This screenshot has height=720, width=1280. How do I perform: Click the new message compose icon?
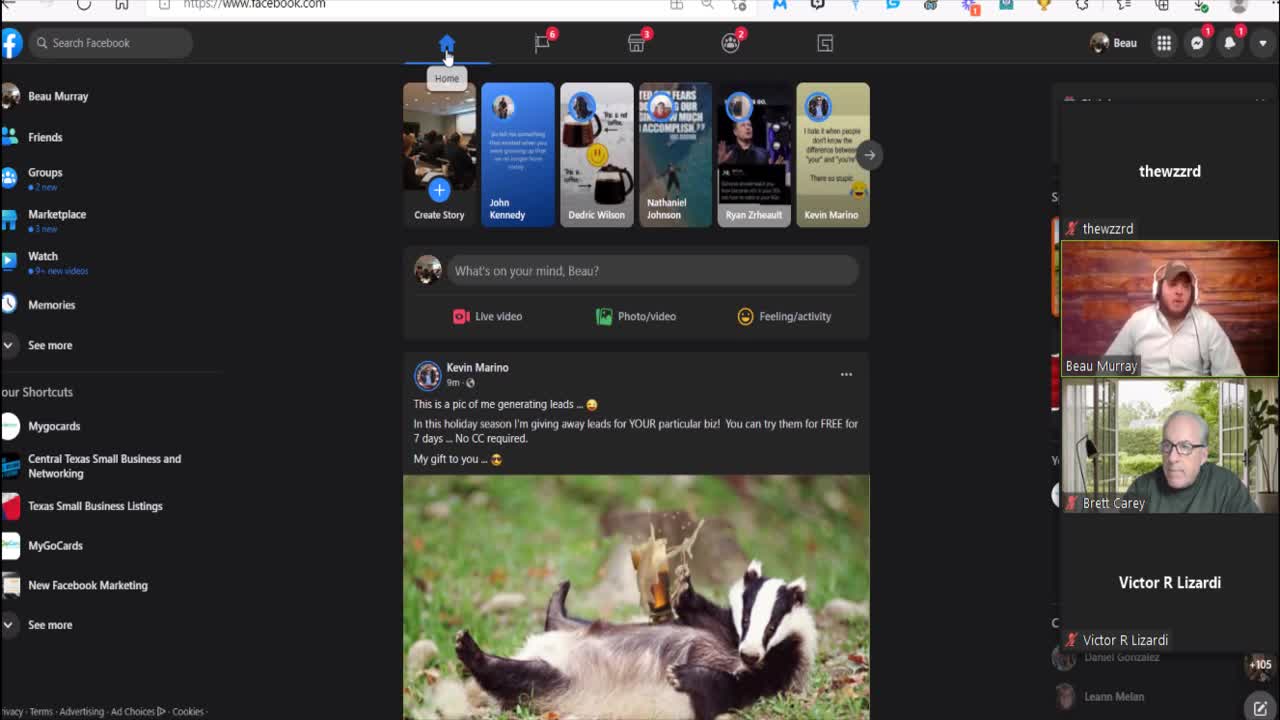tap(1260, 708)
